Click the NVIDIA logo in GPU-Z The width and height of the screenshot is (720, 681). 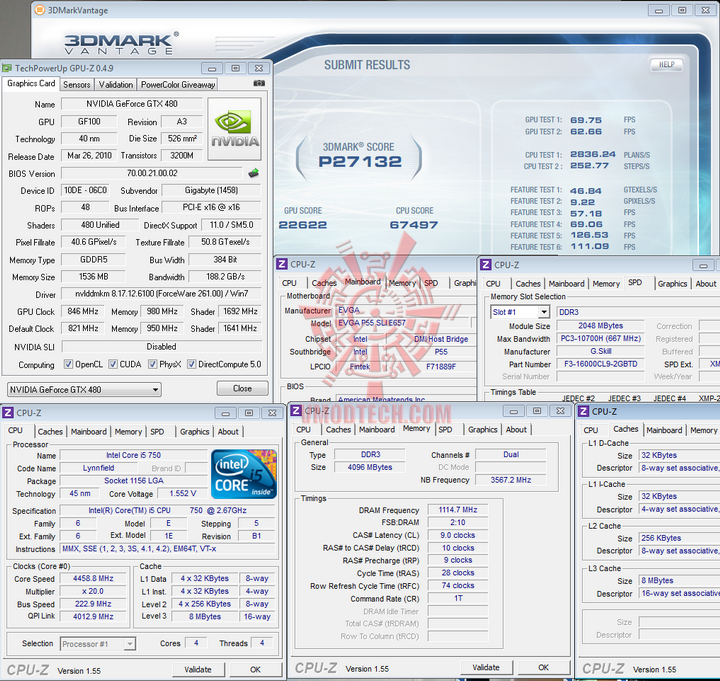click(235, 129)
